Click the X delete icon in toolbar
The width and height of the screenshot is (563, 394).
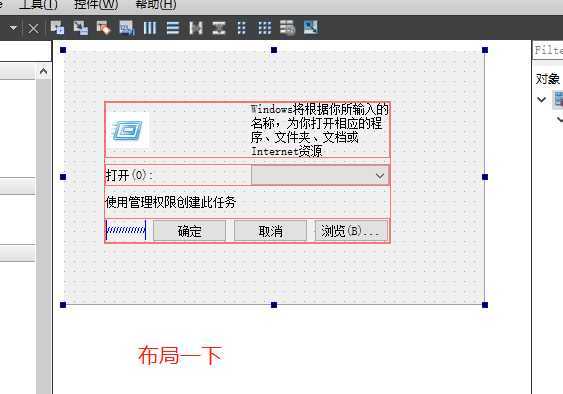(x=33, y=28)
